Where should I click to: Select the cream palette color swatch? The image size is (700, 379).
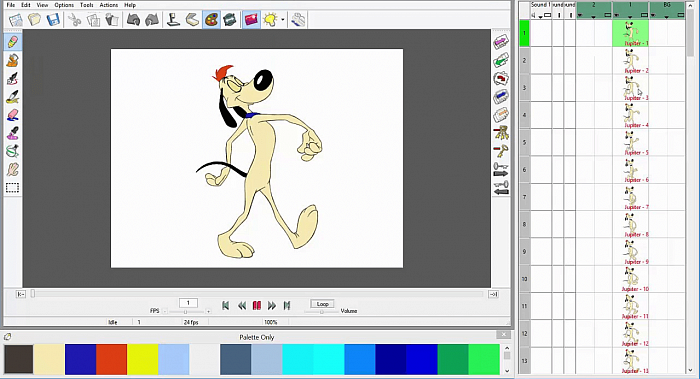pyautogui.click(x=49, y=359)
